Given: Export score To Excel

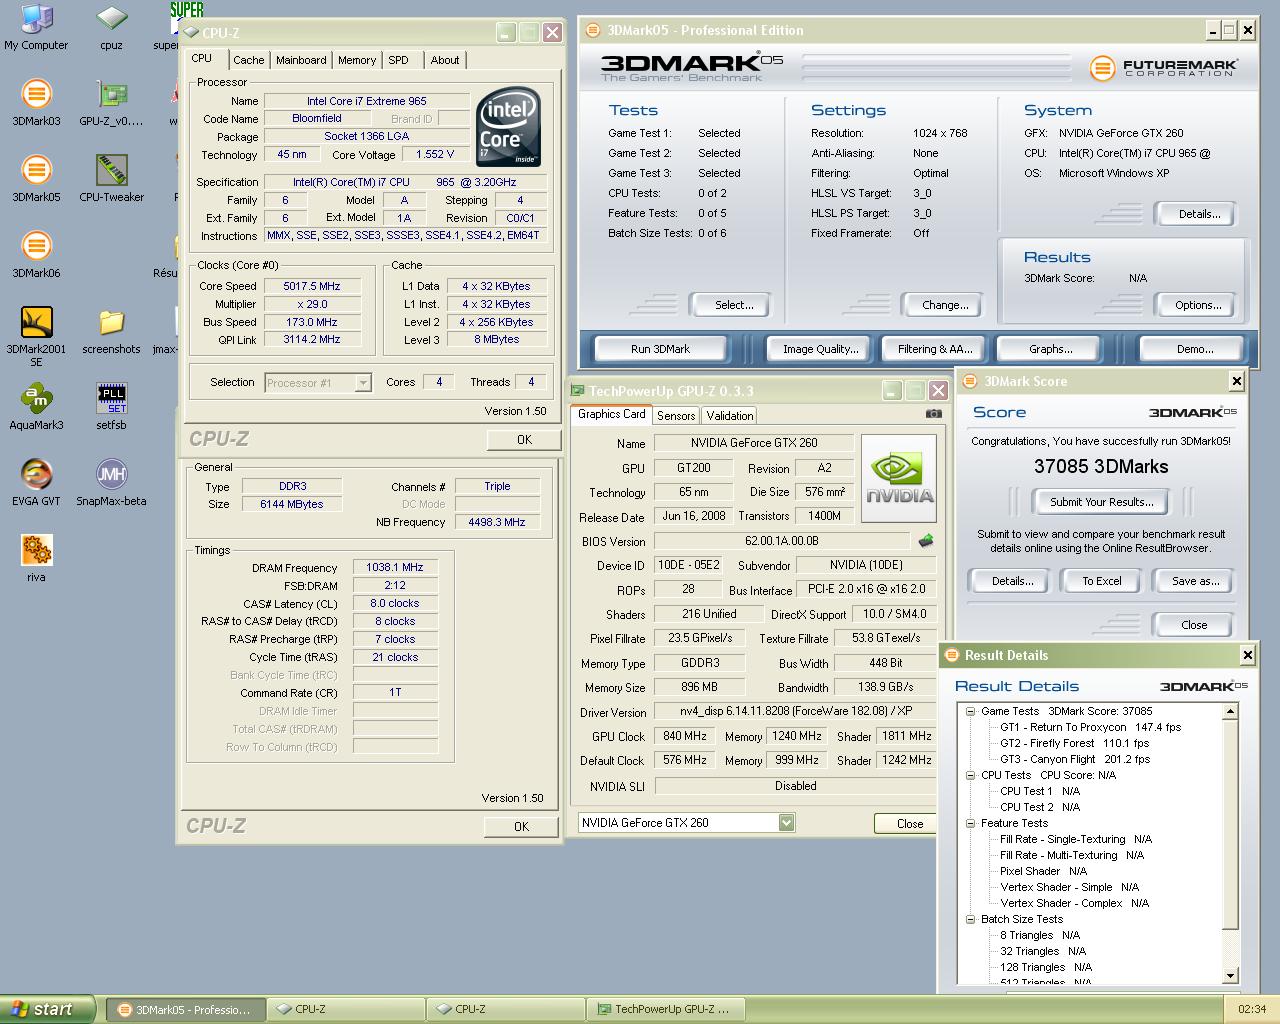Looking at the screenshot, I should [1102, 581].
